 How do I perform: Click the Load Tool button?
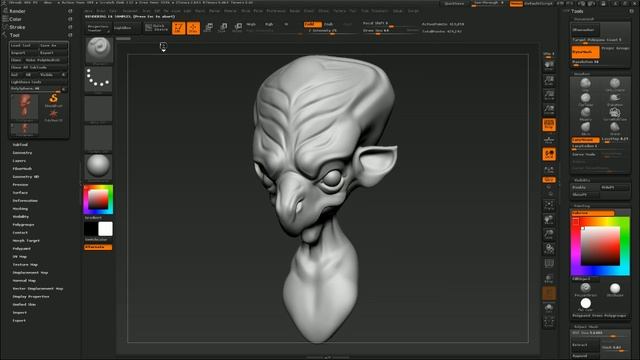[x=23, y=45]
